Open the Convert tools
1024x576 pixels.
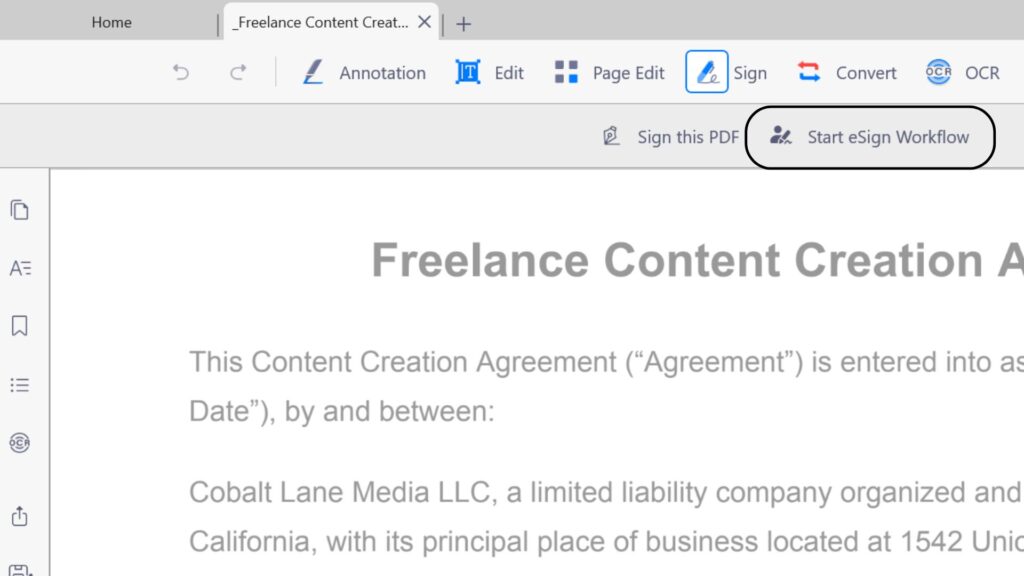tap(847, 72)
